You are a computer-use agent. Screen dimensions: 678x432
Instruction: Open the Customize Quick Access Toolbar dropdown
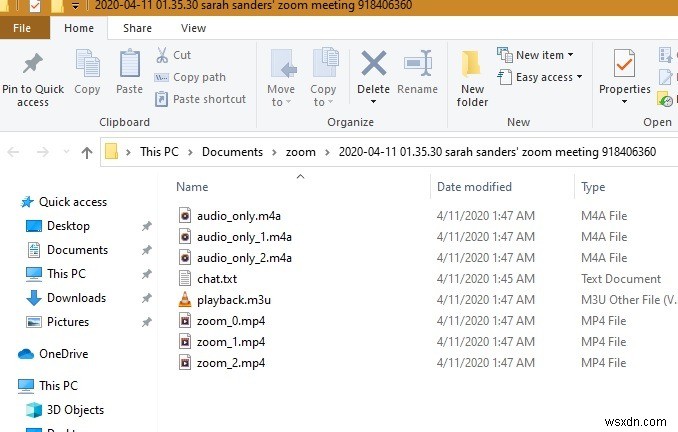pos(75,6)
